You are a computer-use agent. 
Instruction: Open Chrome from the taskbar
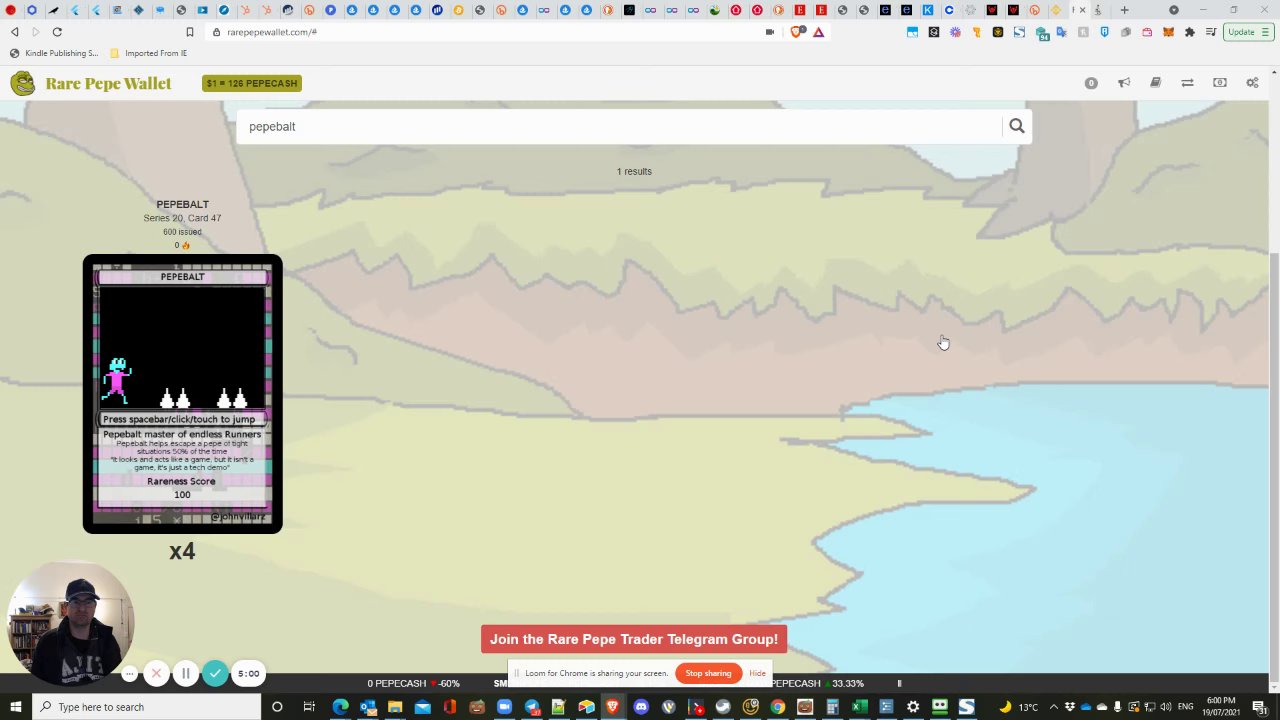pyautogui.click(x=777, y=707)
